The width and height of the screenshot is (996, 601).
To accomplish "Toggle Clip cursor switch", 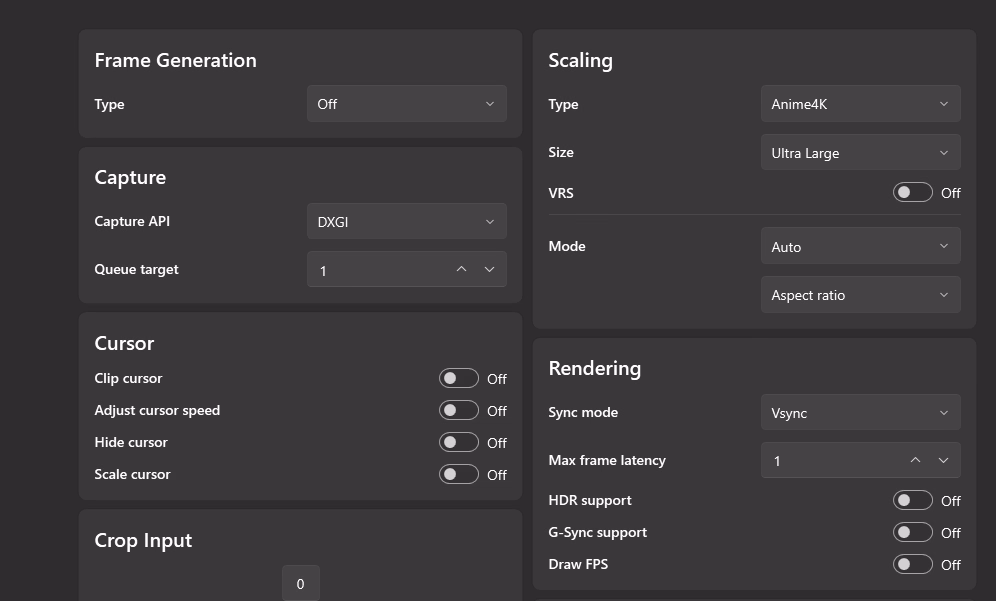I will (459, 379).
